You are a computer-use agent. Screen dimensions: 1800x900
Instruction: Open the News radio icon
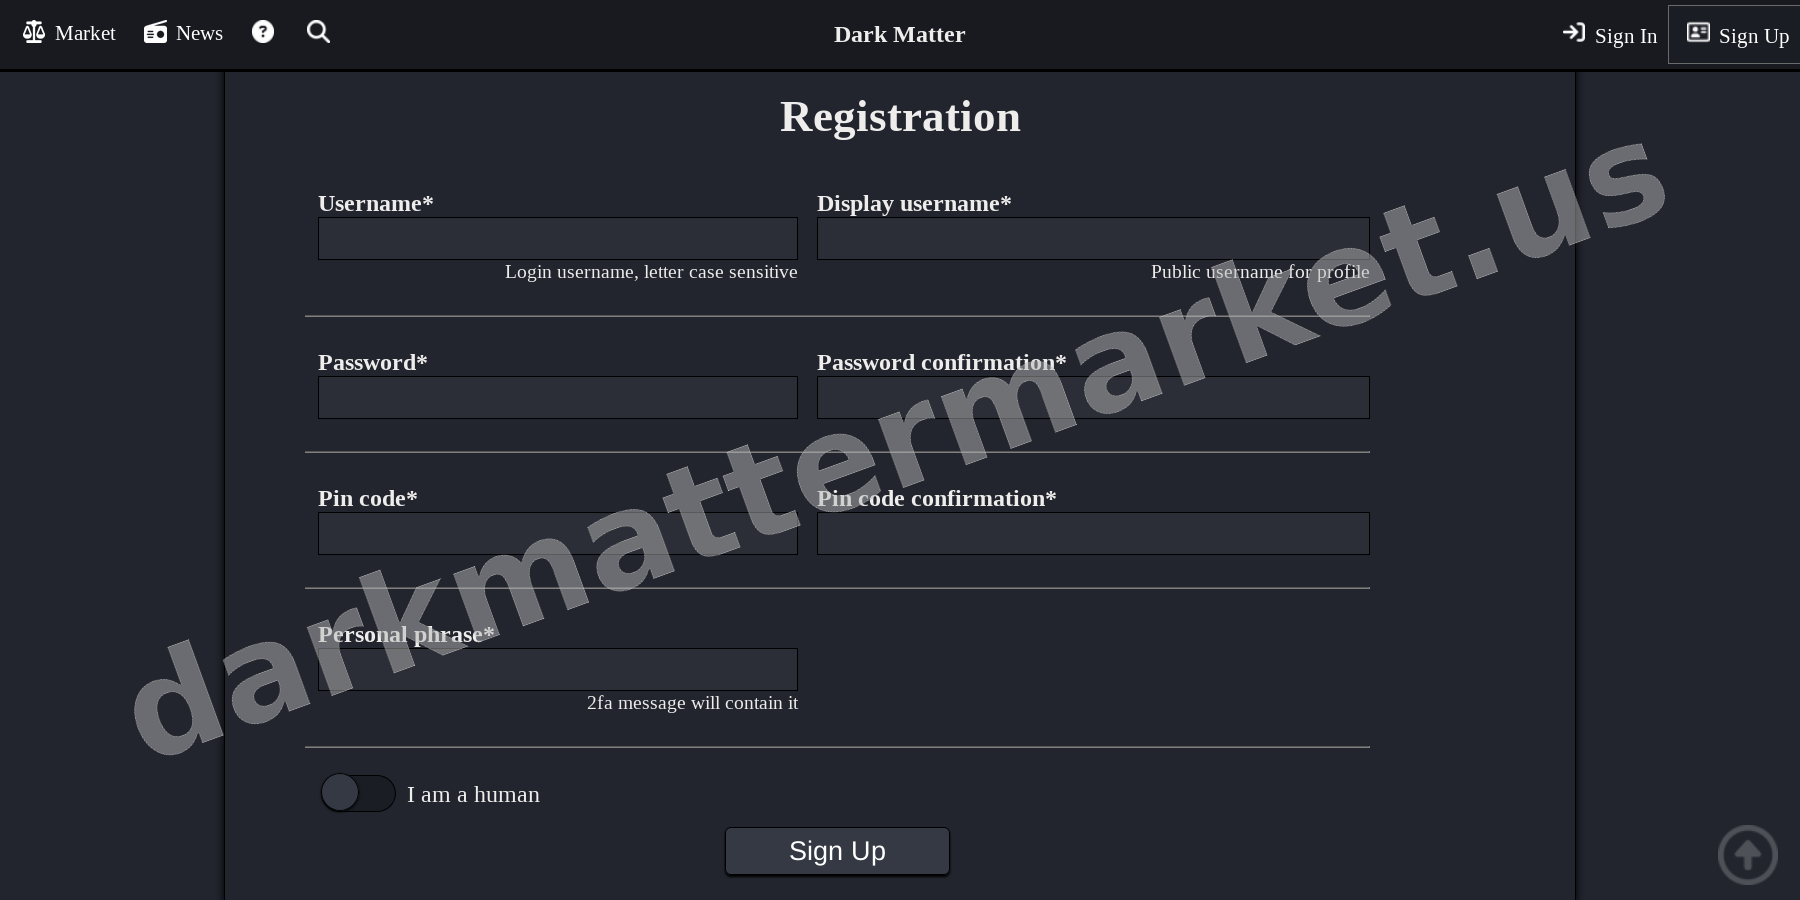point(155,31)
